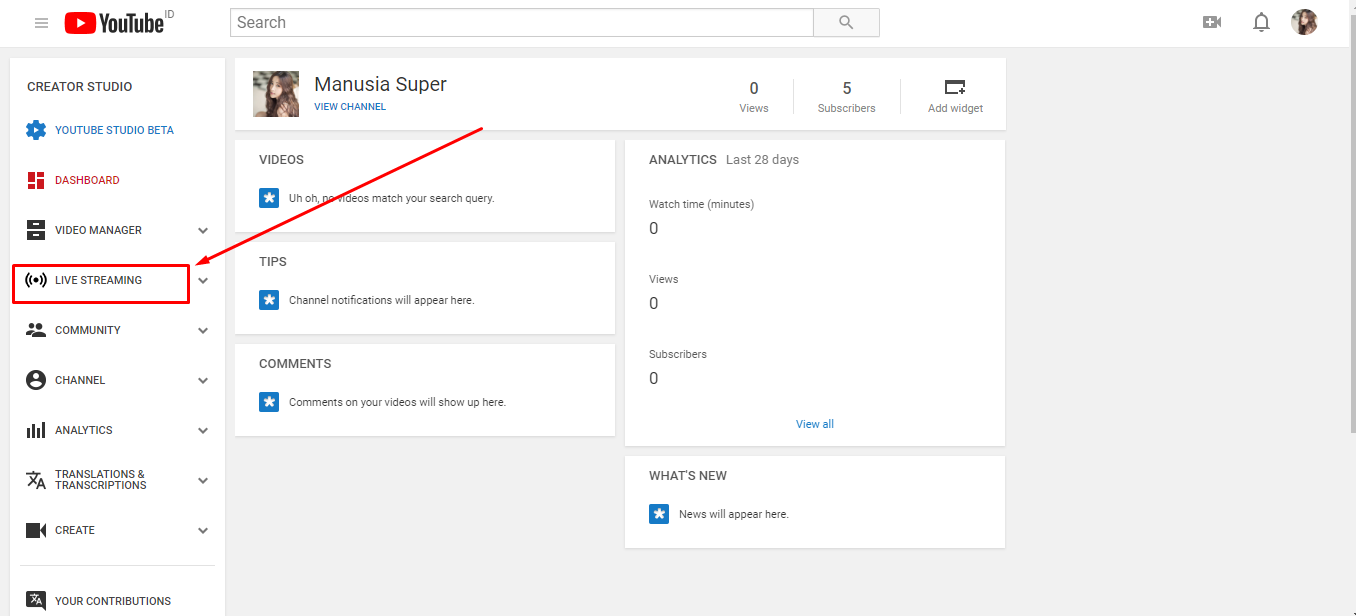This screenshot has width=1356, height=616.
Task: Click the star icon in Videos panel
Action: click(269, 198)
